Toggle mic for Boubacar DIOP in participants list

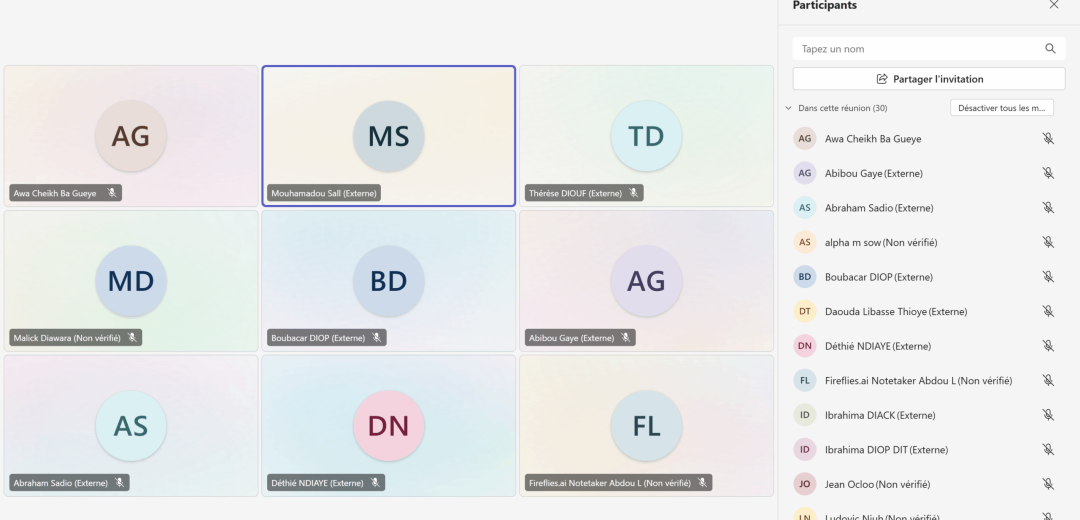click(1048, 277)
